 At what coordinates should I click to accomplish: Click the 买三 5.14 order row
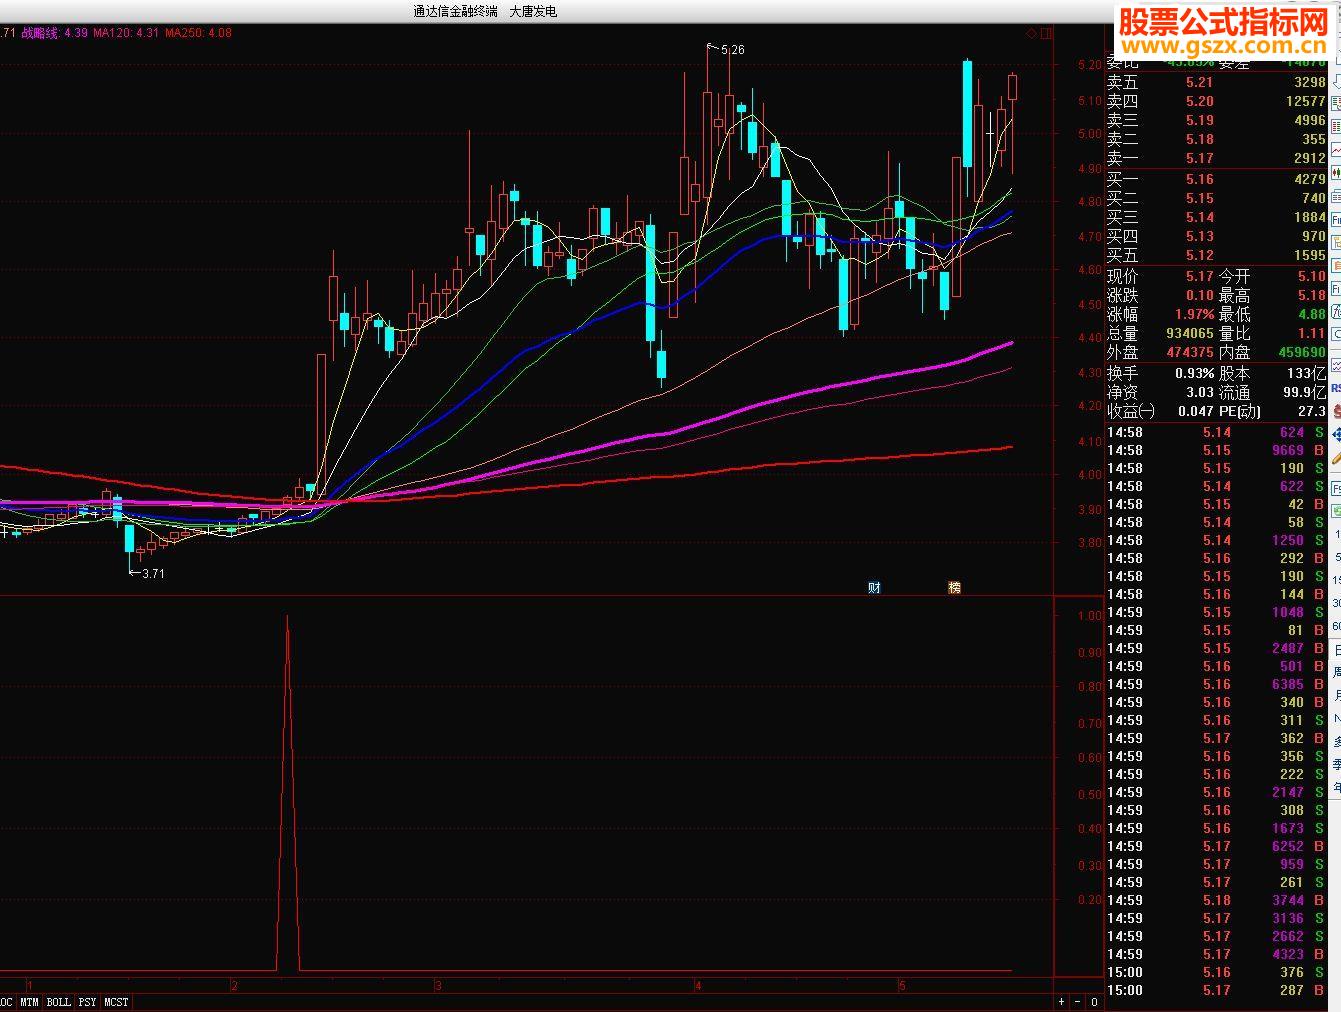[1216, 217]
